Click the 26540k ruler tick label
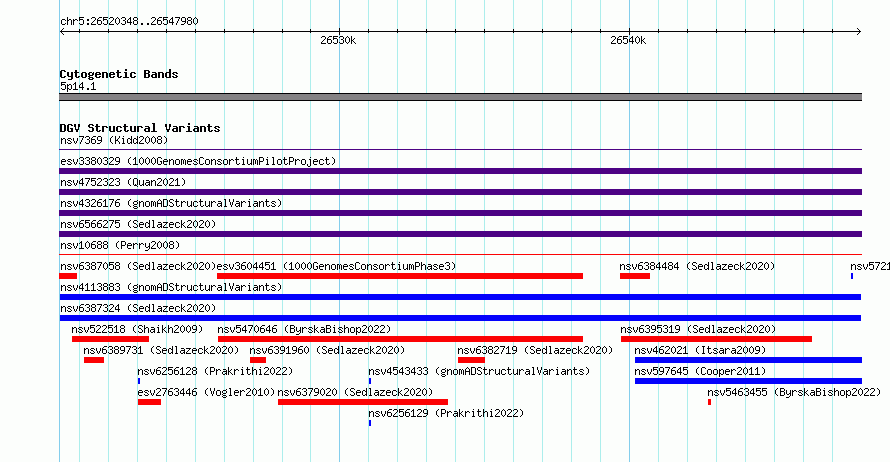Screen dimensions: 890x462 (x=628, y=40)
